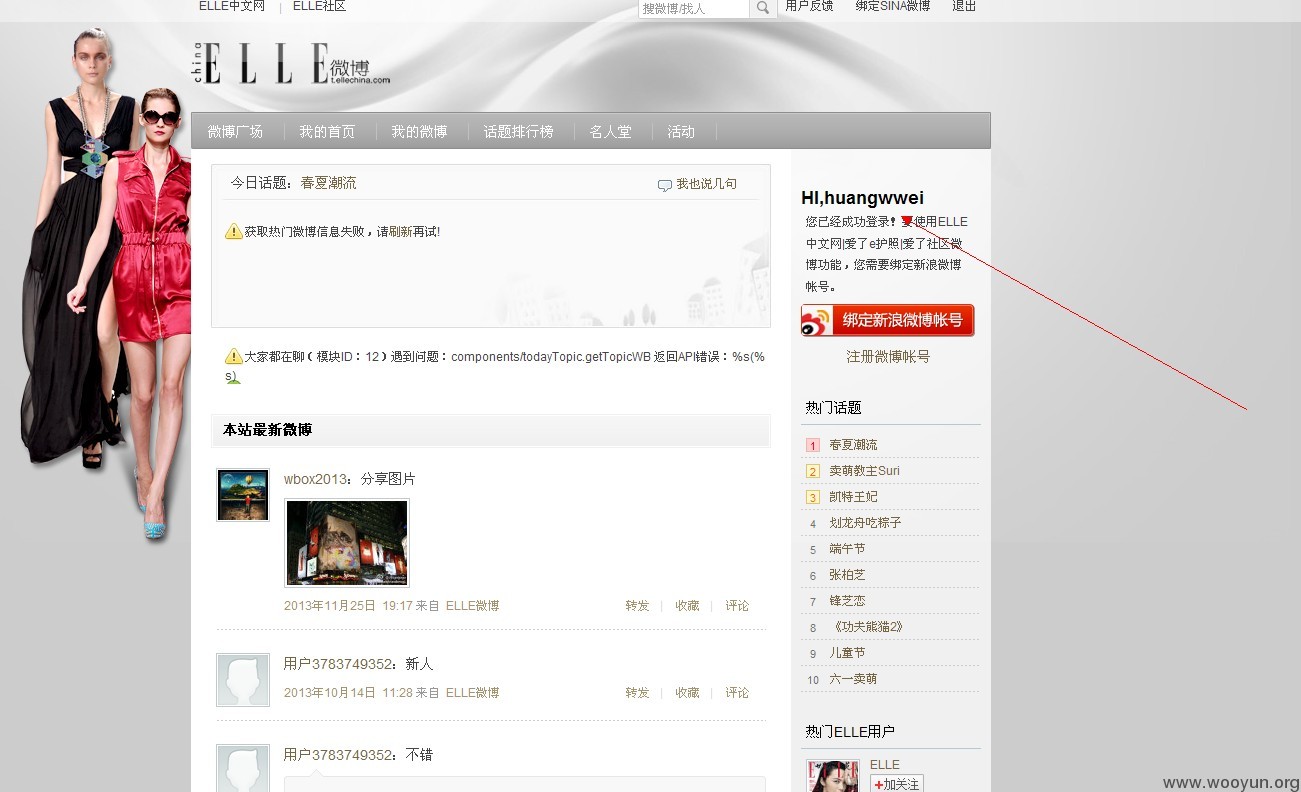Open the hot topic 六一卖萌
Viewport: 1301px width, 792px height.
click(853, 679)
